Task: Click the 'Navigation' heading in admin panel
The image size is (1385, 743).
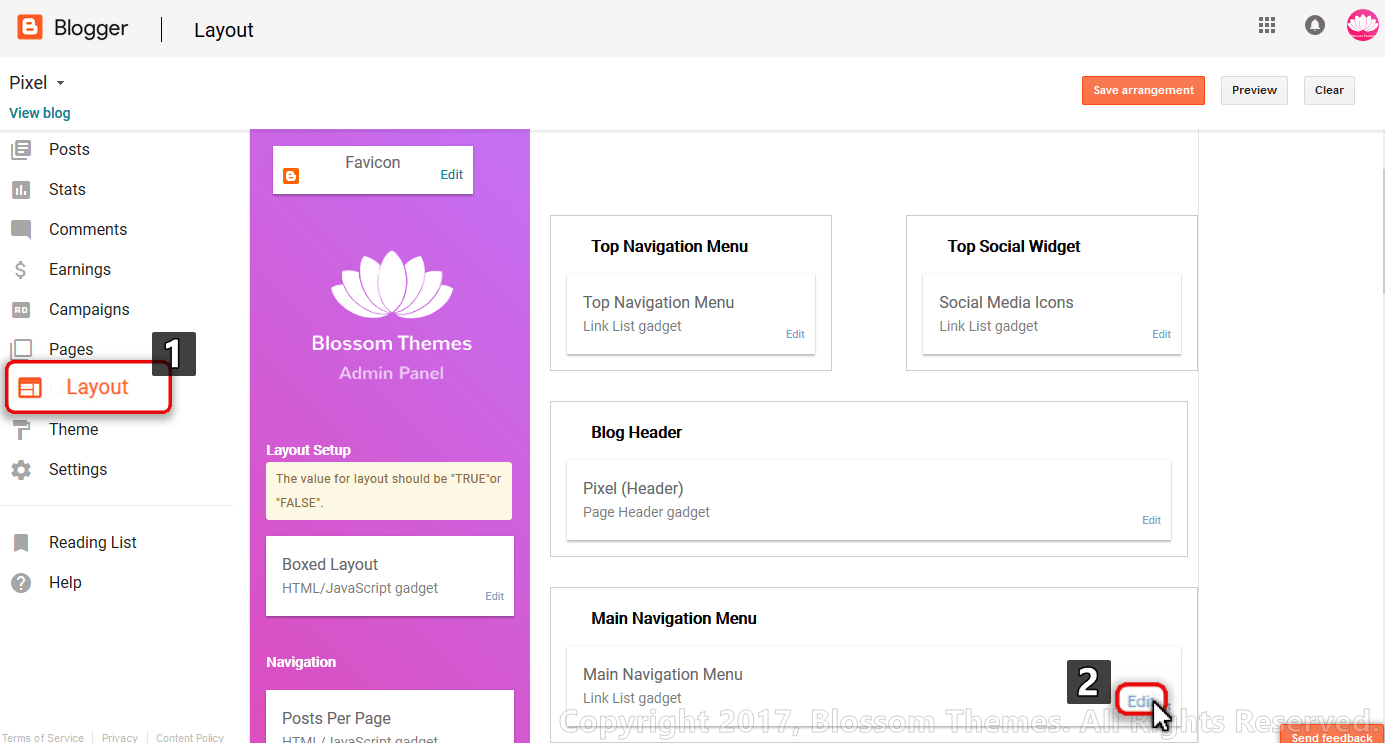Action: [x=301, y=663]
